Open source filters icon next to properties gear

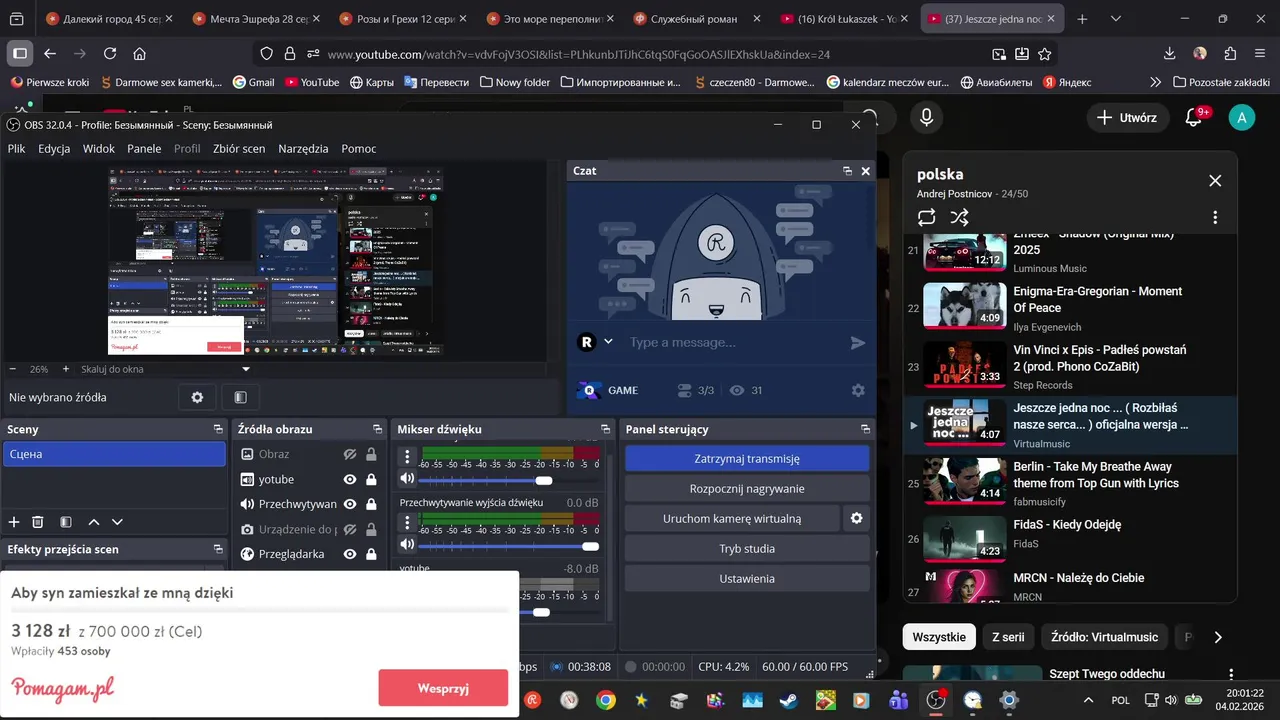[x=240, y=397]
